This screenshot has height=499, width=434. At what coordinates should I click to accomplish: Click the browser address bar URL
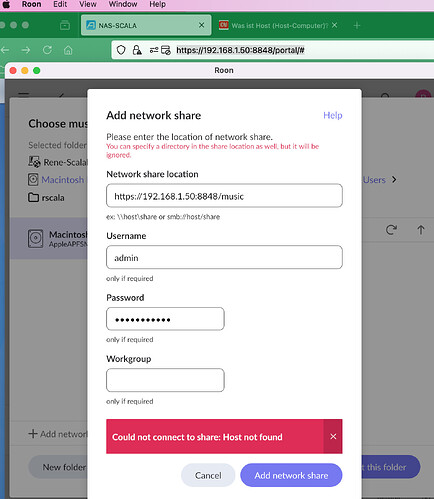pos(240,50)
